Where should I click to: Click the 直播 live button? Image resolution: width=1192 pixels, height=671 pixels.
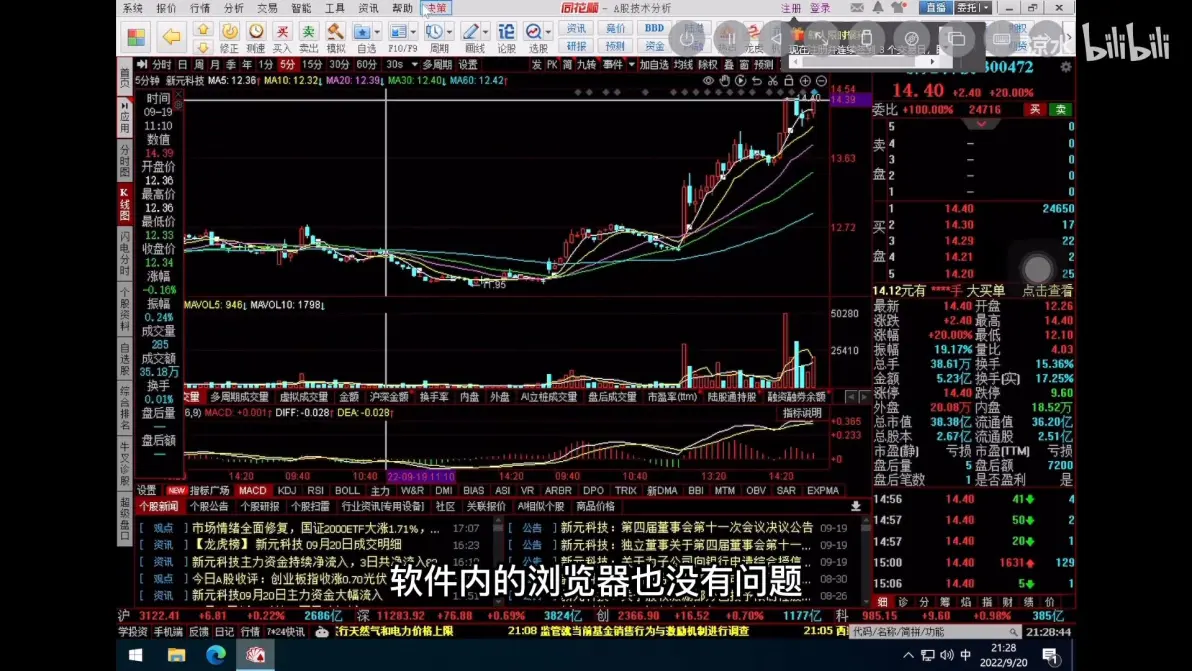click(936, 8)
